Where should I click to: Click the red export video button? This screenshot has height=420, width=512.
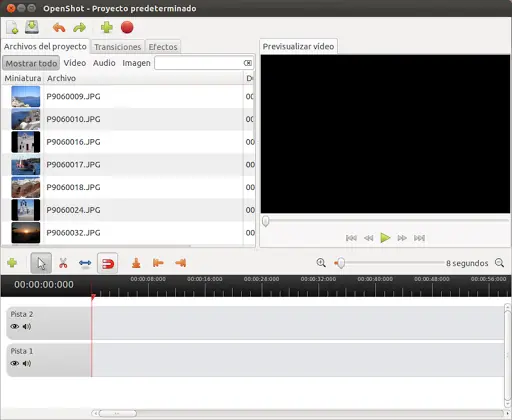127,27
